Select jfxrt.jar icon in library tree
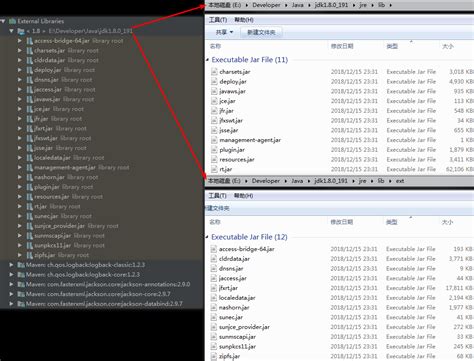The height and width of the screenshot is (361, 474). coord(29,128)
